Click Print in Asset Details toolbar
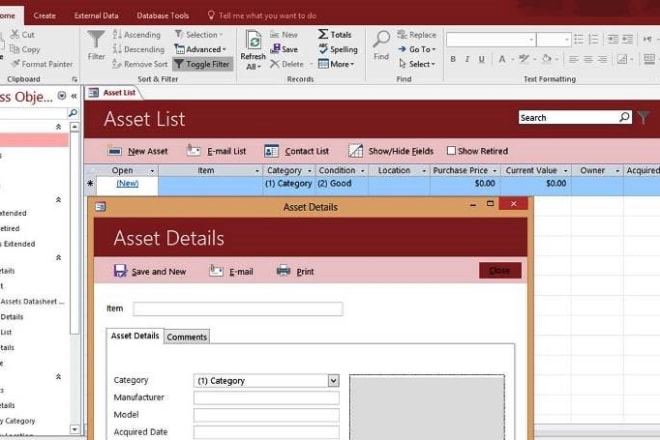 [295, 272]
